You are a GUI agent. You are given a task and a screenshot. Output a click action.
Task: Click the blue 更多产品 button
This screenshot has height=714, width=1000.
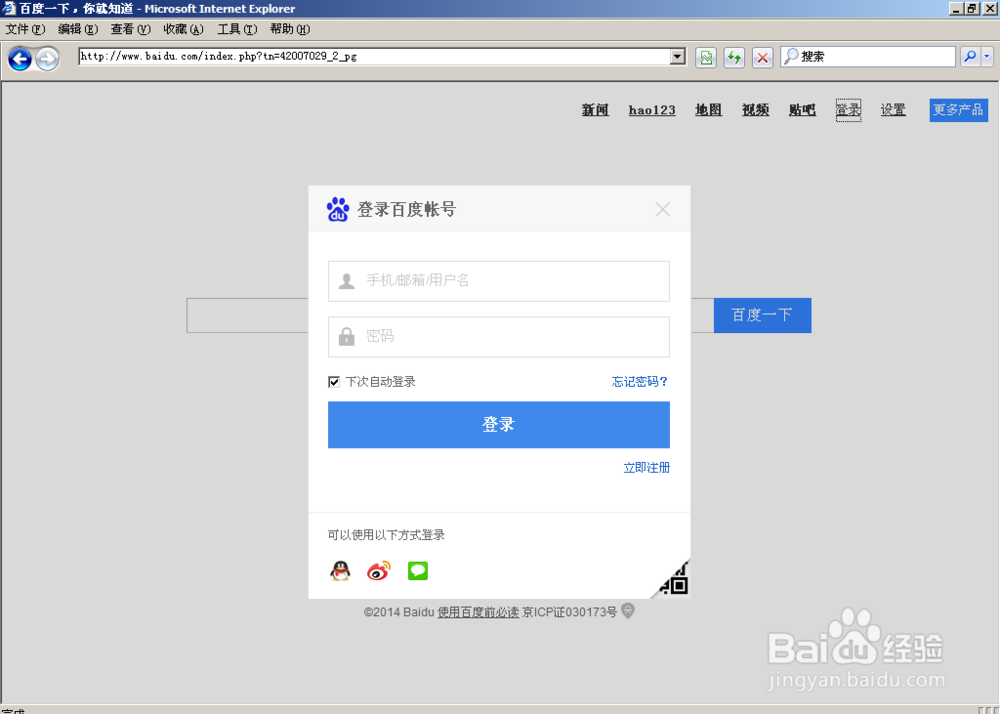pos(959,110)
